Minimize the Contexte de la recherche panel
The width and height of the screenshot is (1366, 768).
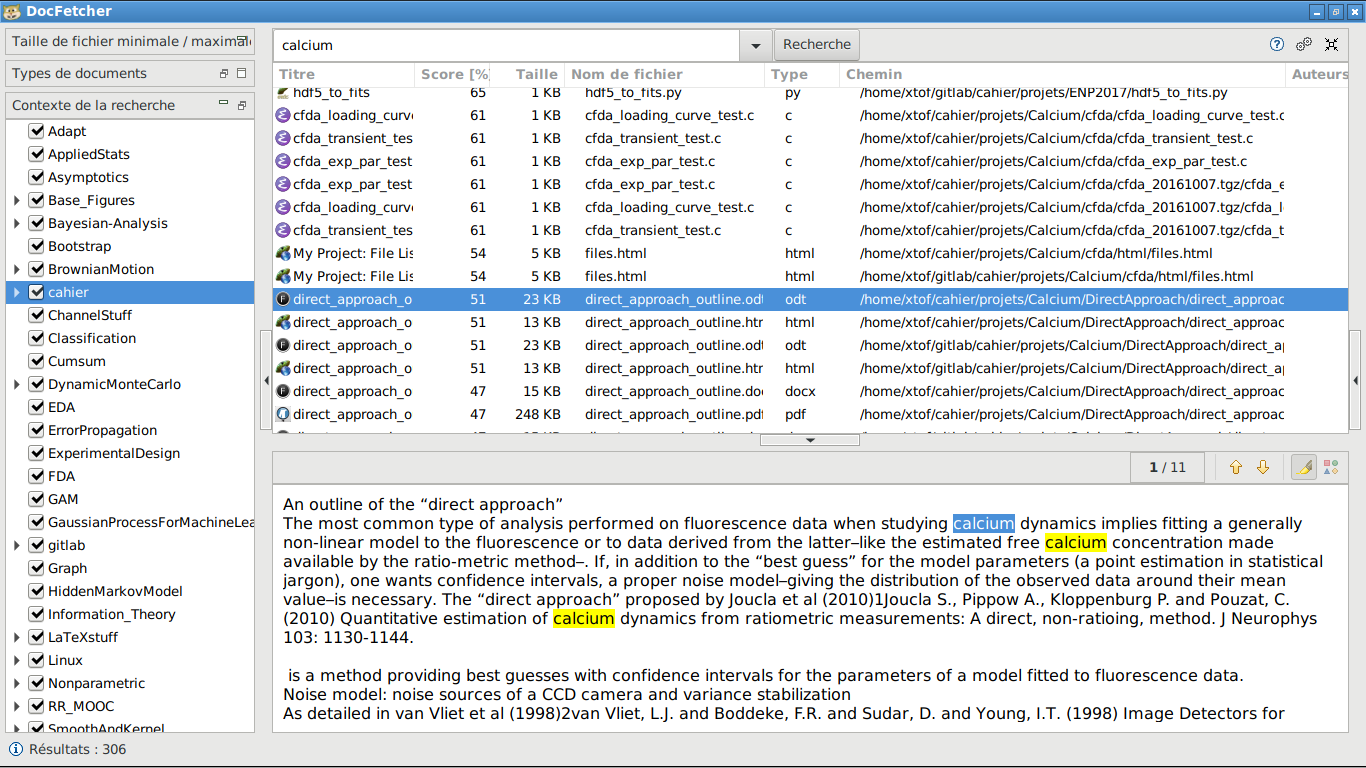click(x=224, y=104)
